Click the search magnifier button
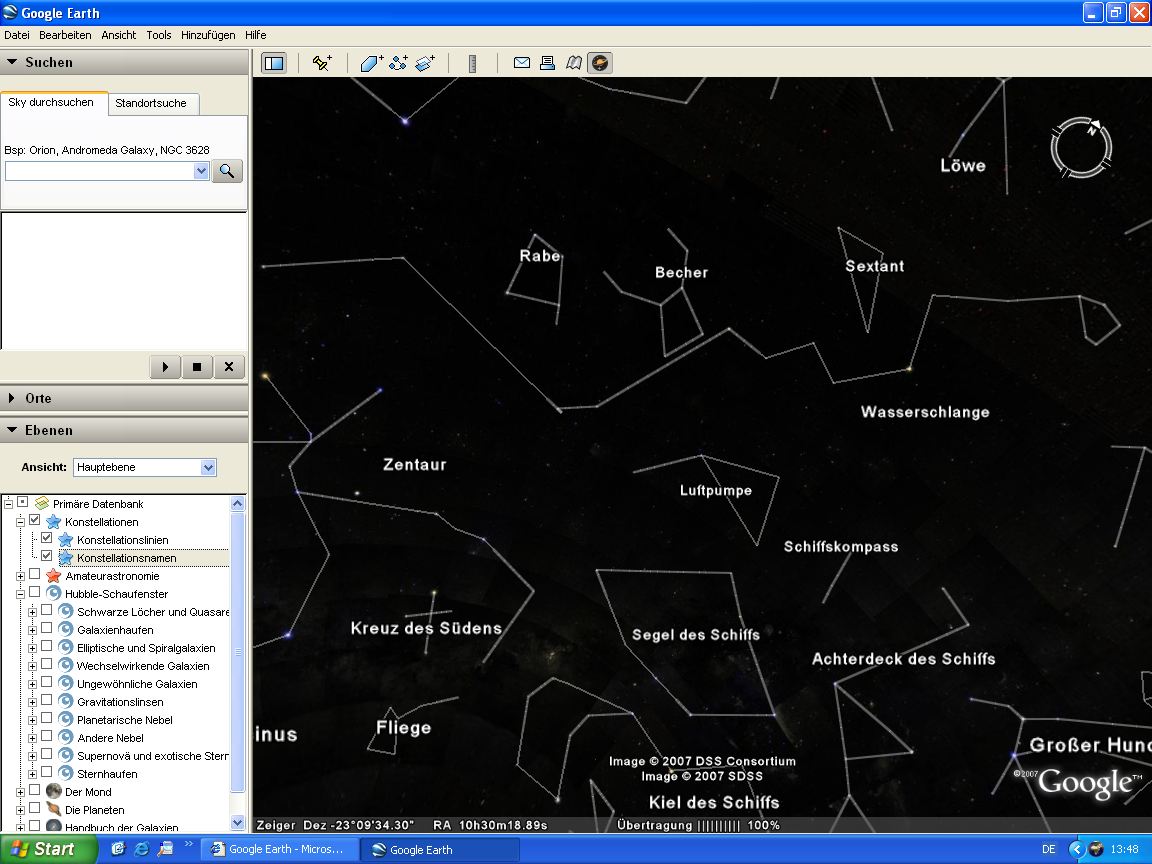 point(227,171)
